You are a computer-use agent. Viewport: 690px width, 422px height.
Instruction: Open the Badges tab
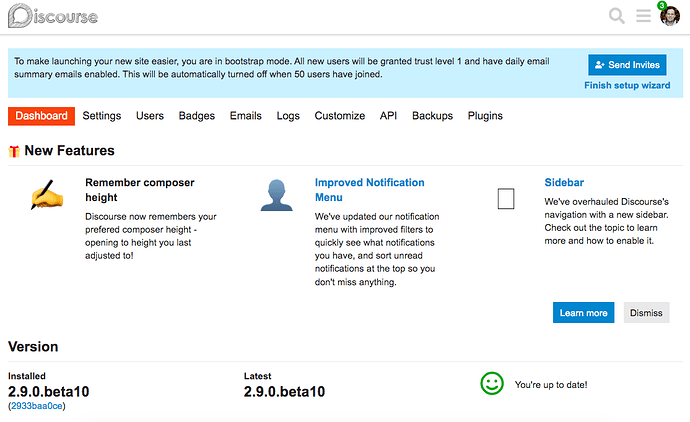click(x=197, y=116)
